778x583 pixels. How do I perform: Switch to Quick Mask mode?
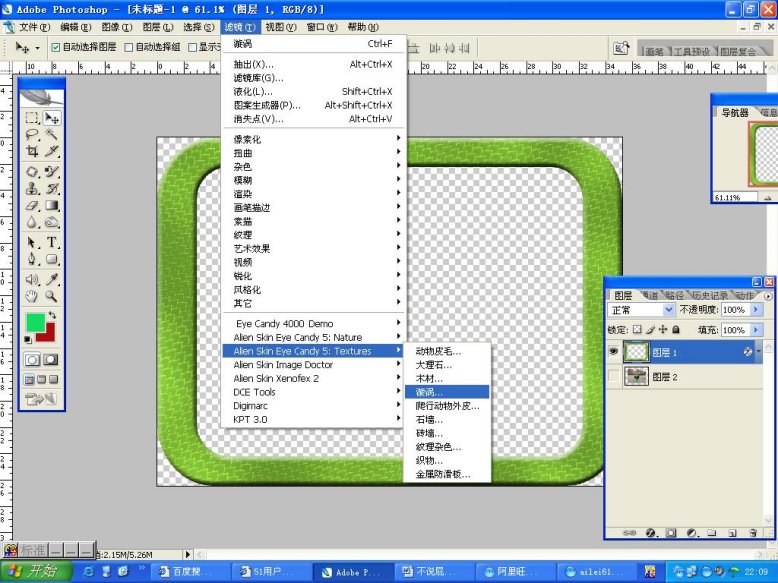click(51, 360)
